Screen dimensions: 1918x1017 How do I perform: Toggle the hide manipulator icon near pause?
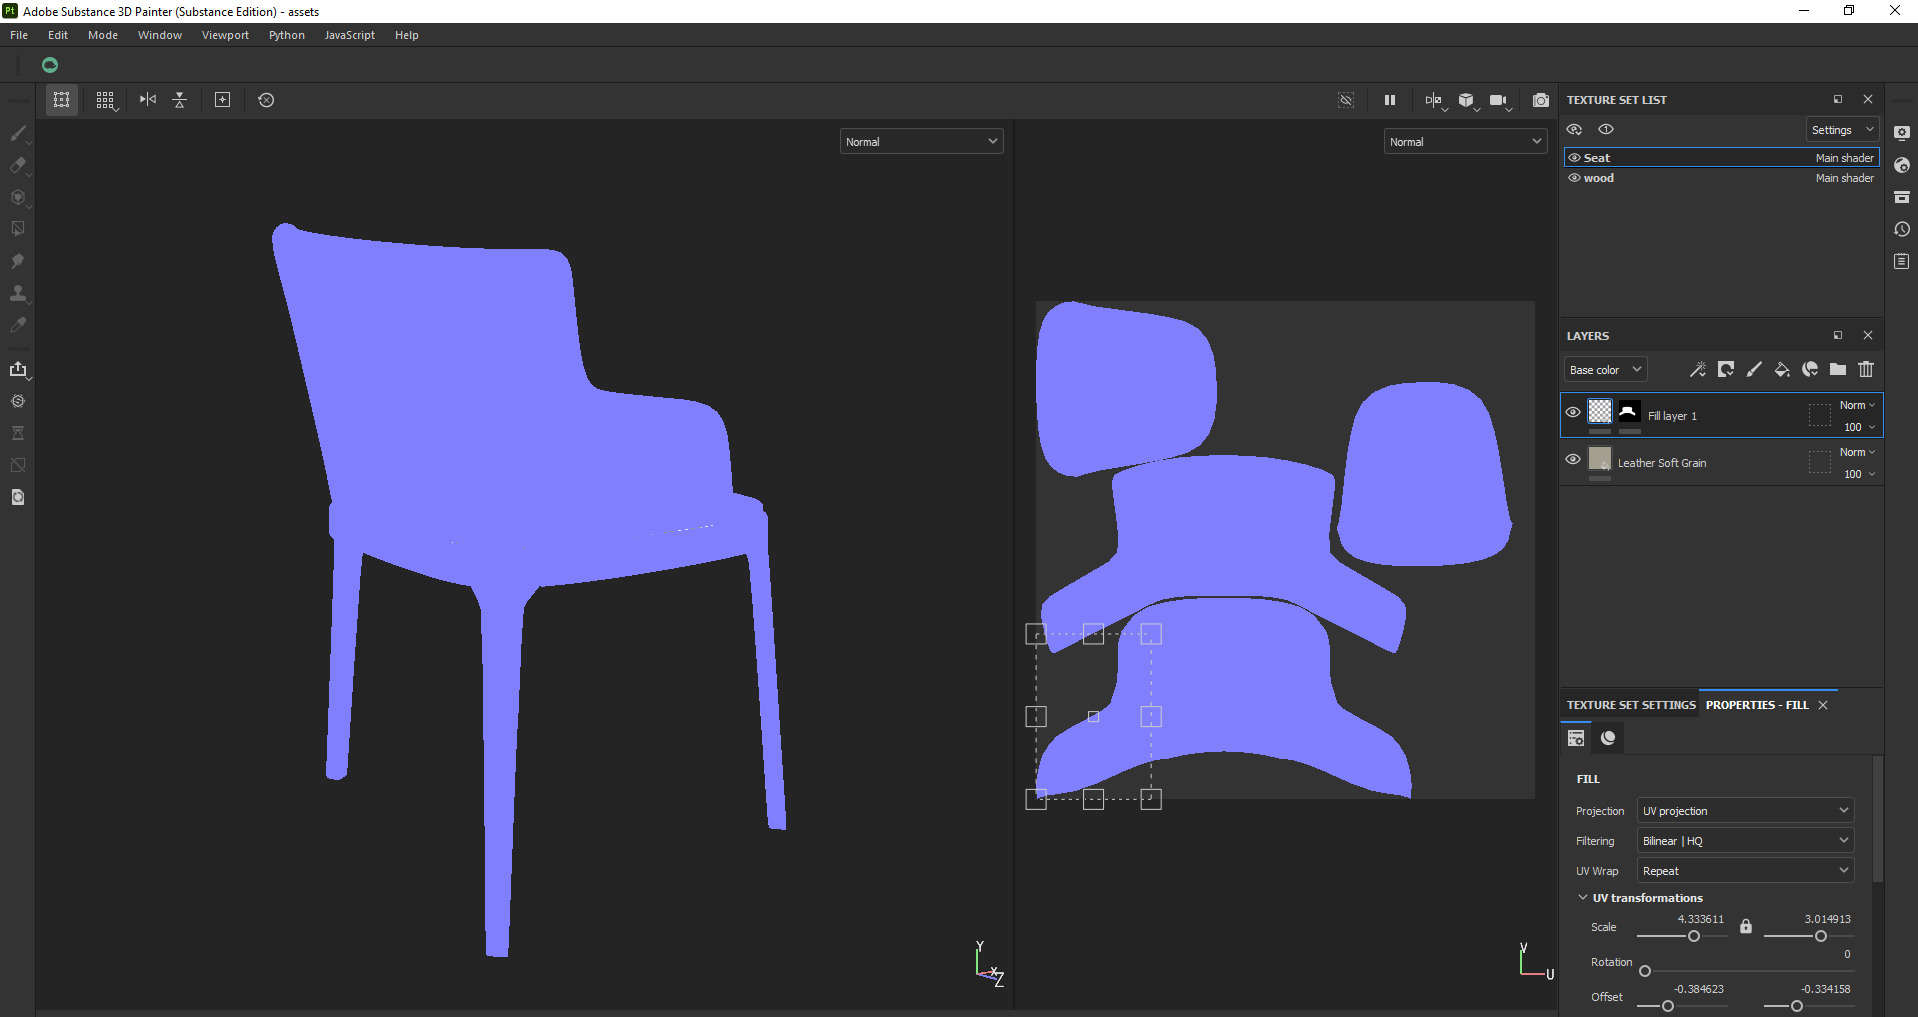pyautogui.click(x=1346, y=100)
